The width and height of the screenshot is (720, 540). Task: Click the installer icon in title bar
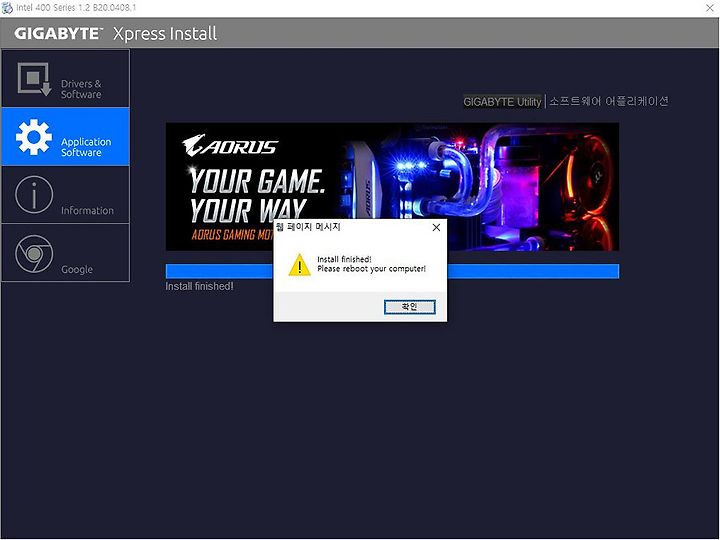(x=7, y=8)
